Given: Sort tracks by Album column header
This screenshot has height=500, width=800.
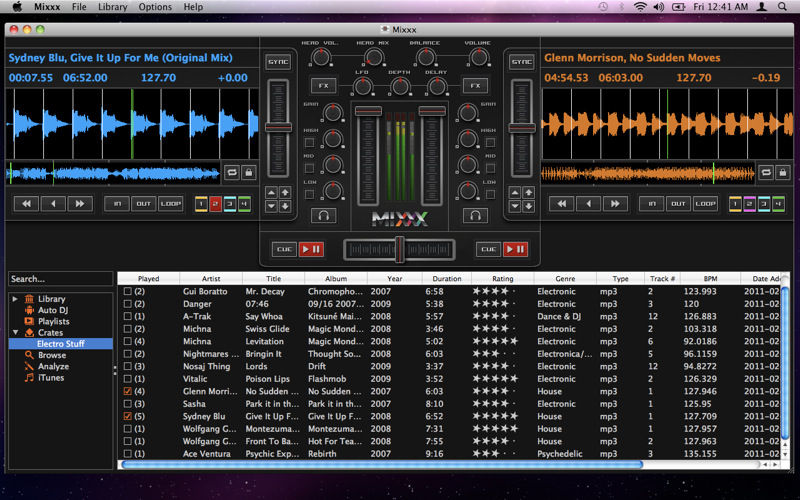Looking at the screenshot, I should (x=336, y=279).
